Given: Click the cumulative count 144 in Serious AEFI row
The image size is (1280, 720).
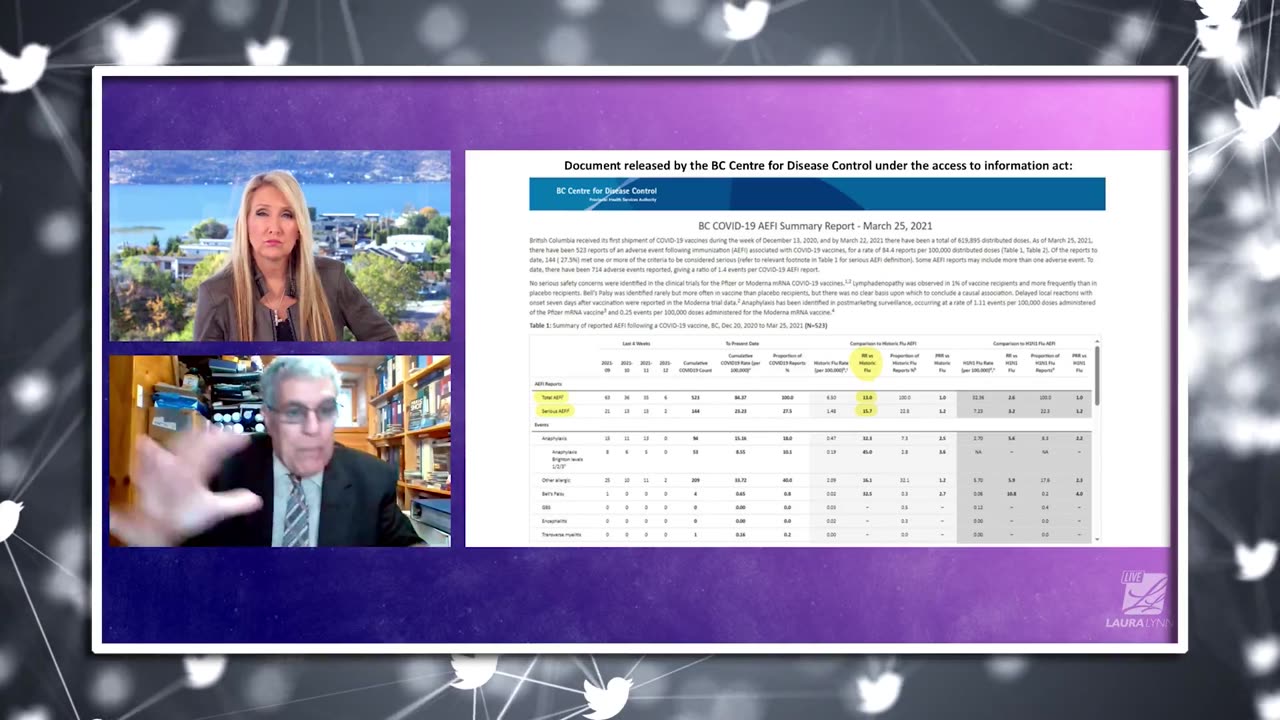Looking at the screenshot, I should click(x=695, y=411).
